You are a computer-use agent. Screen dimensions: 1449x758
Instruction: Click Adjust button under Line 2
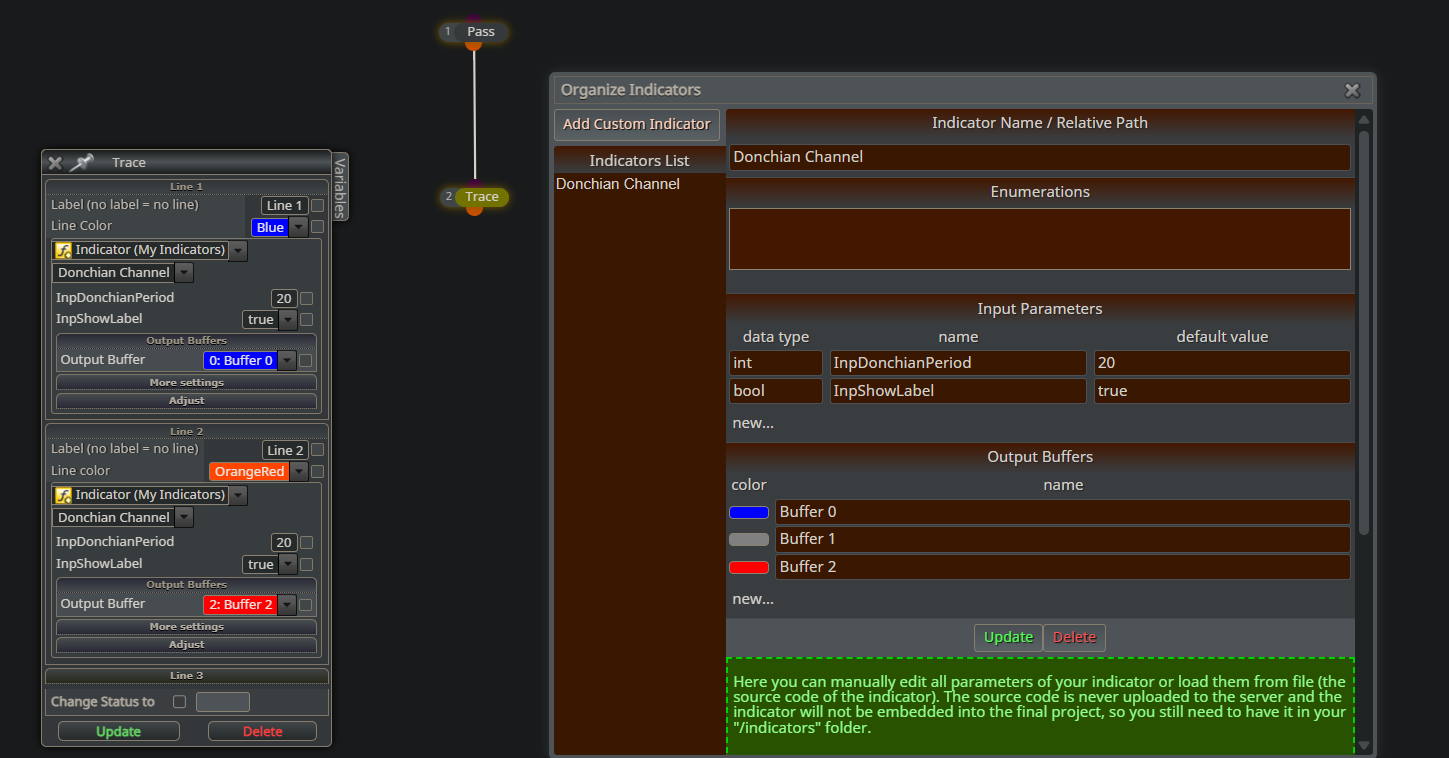[x=186, y=645]
